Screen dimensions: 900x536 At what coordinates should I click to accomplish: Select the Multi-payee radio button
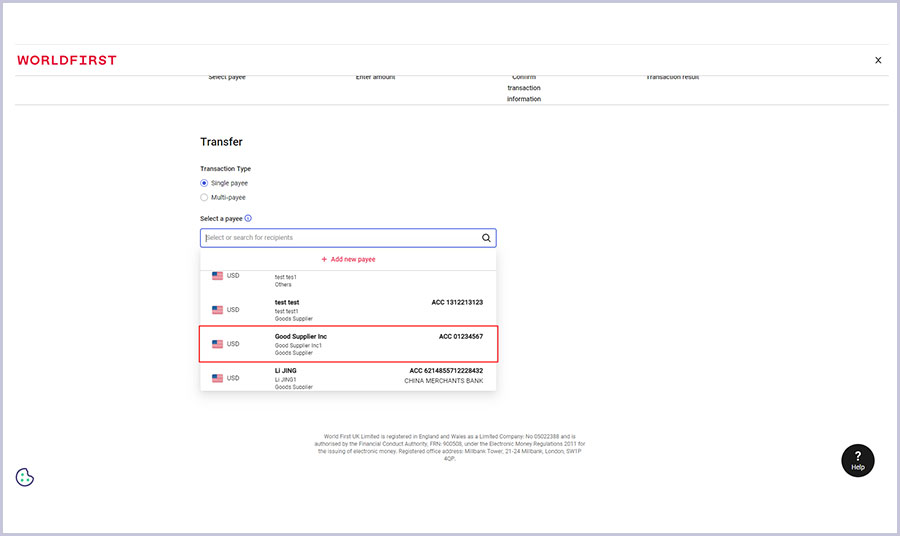pos(204,197)
